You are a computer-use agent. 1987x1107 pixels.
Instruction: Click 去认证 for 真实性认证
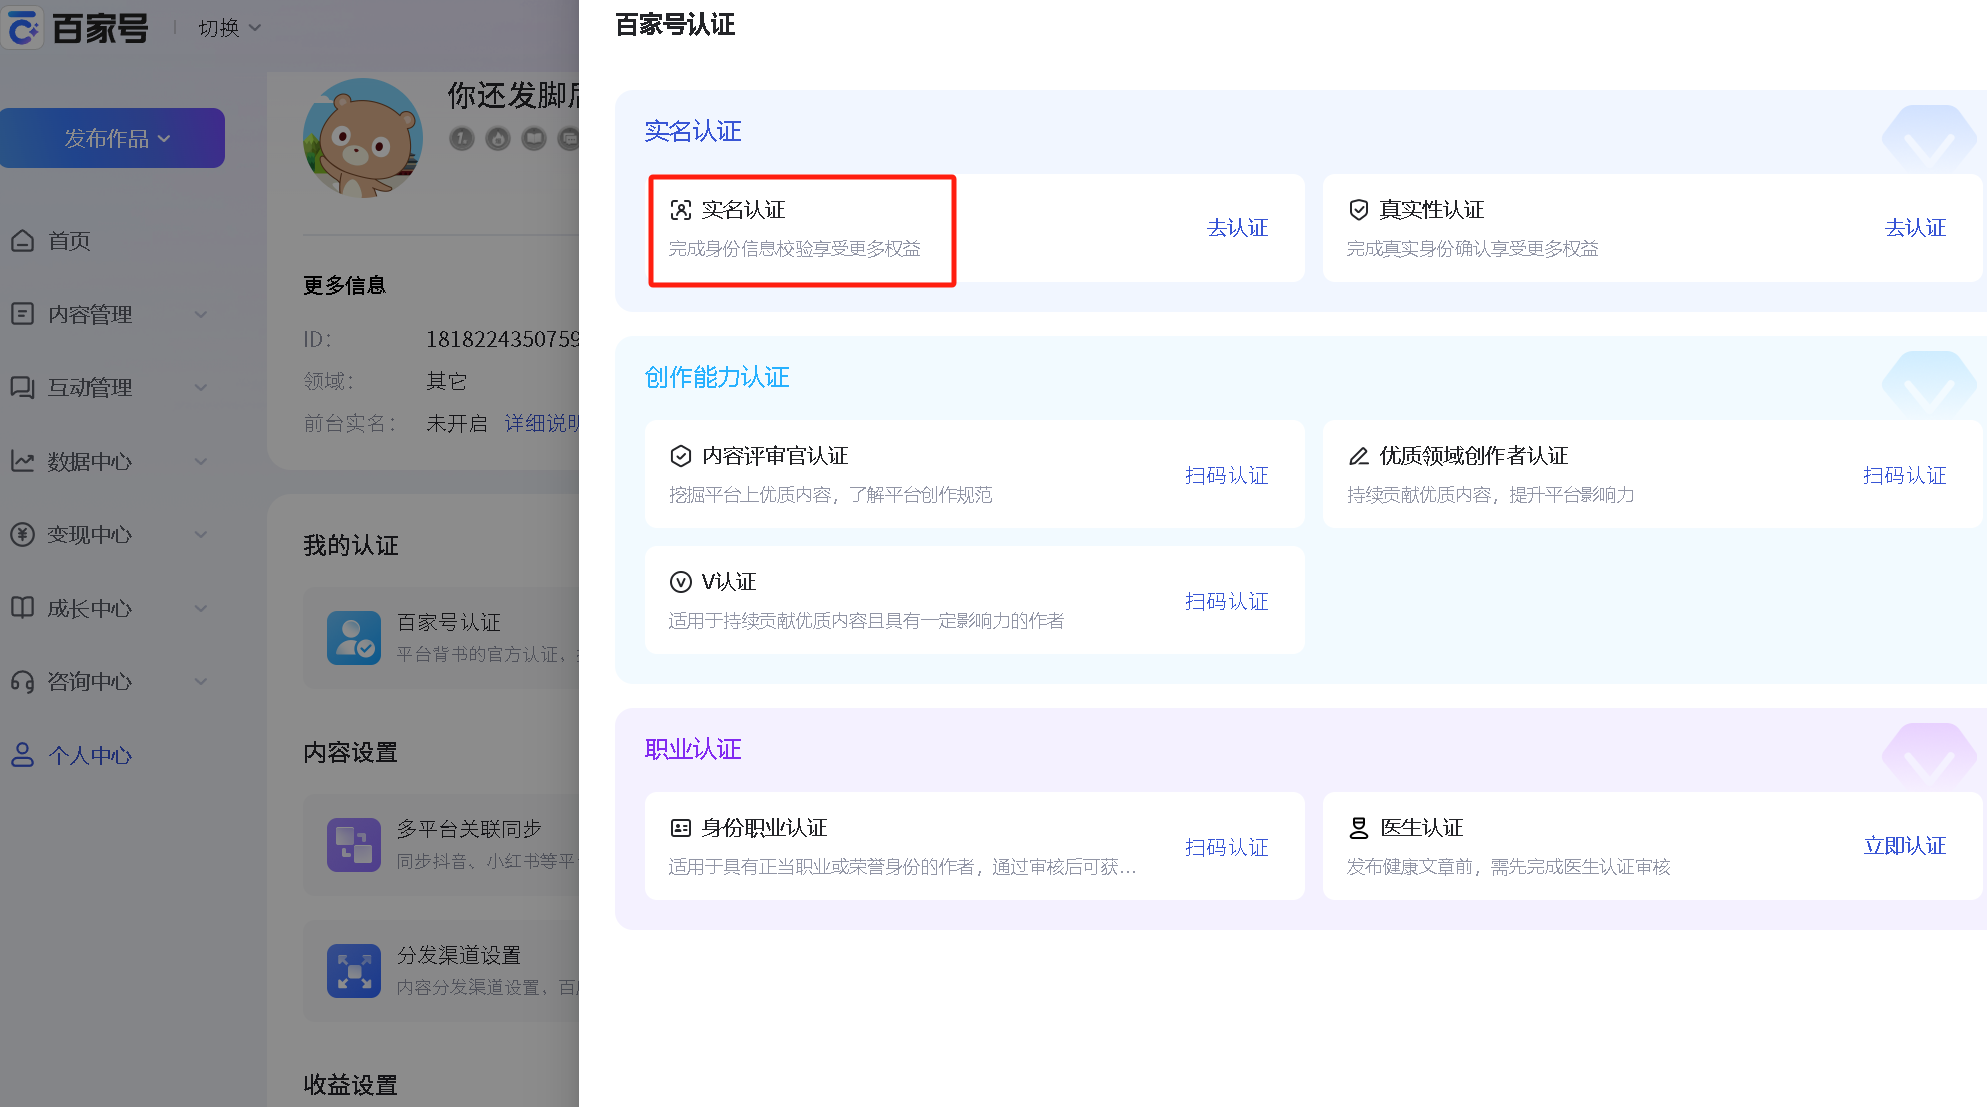1915,228
